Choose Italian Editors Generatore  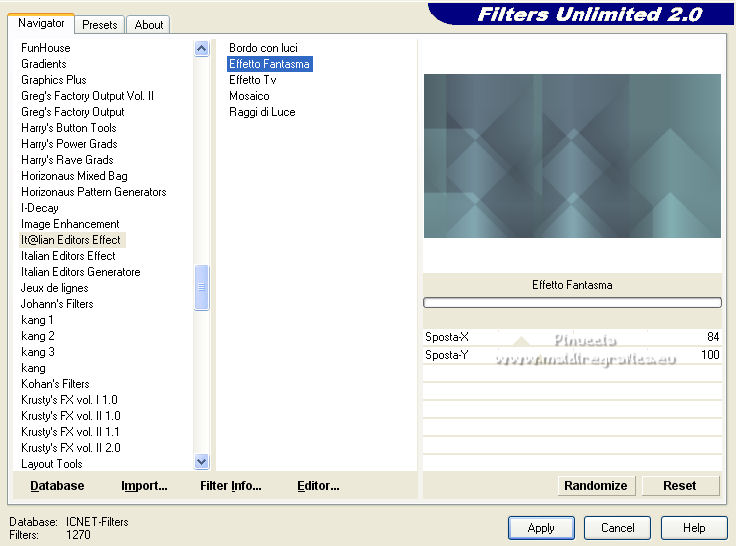80,271
